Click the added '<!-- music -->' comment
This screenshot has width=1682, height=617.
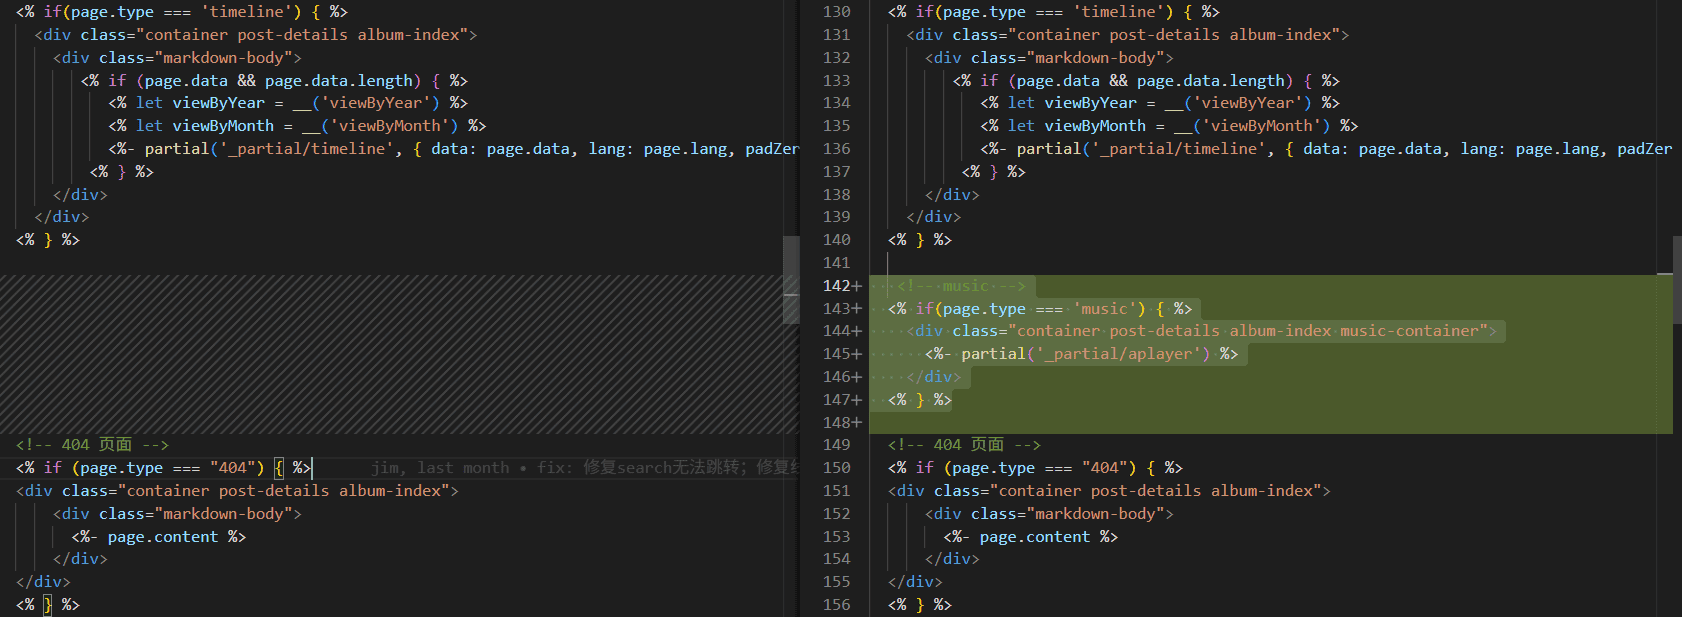(961, 286)
